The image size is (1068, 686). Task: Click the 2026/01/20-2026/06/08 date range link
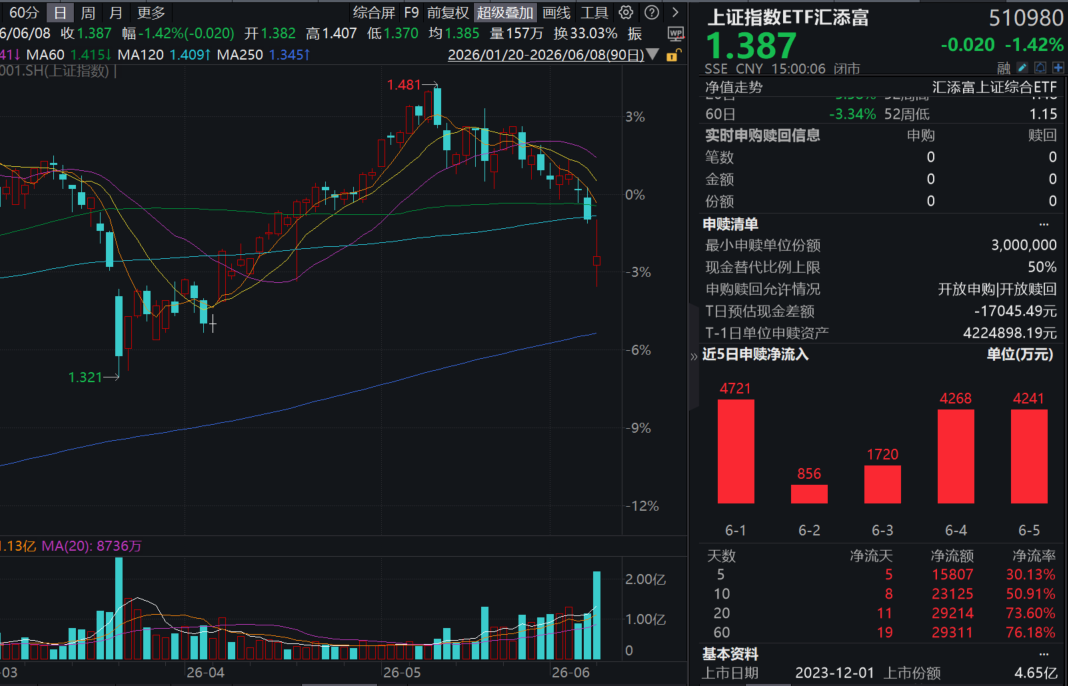click(x=546, y=54)
